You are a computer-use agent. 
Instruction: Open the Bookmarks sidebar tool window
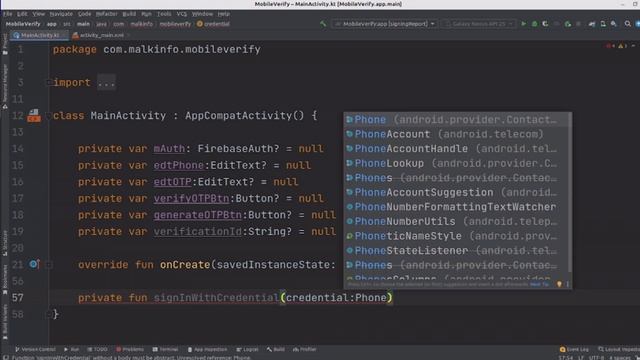(5, 280)
